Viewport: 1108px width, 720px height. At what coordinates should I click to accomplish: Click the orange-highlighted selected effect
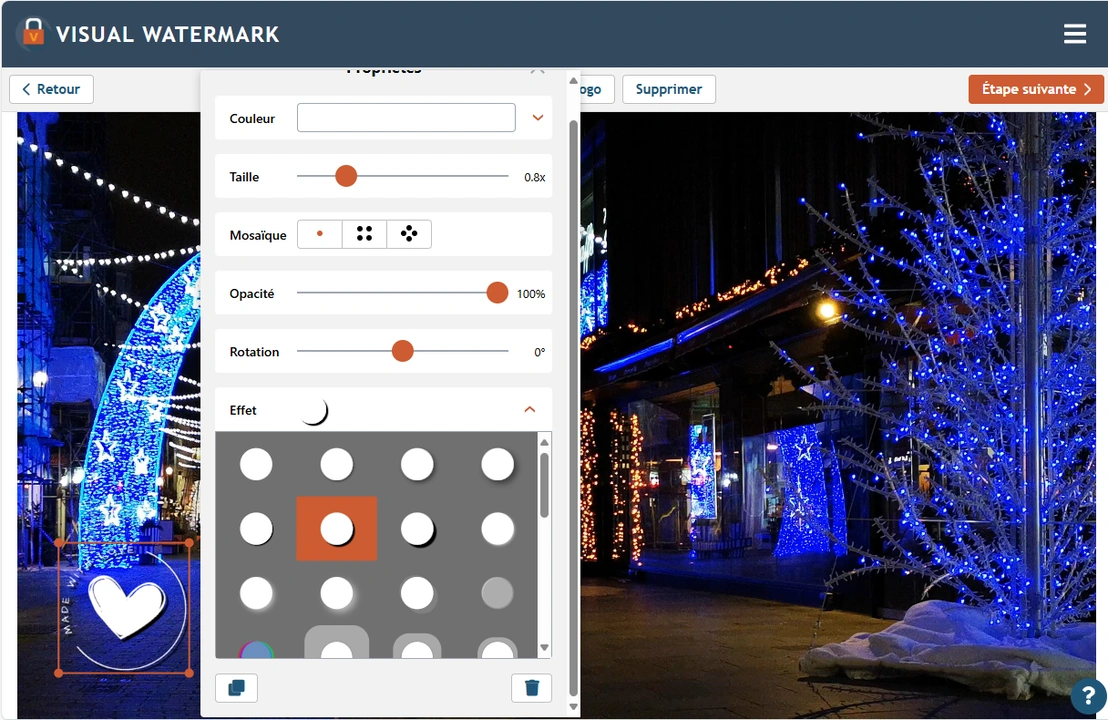336,529
